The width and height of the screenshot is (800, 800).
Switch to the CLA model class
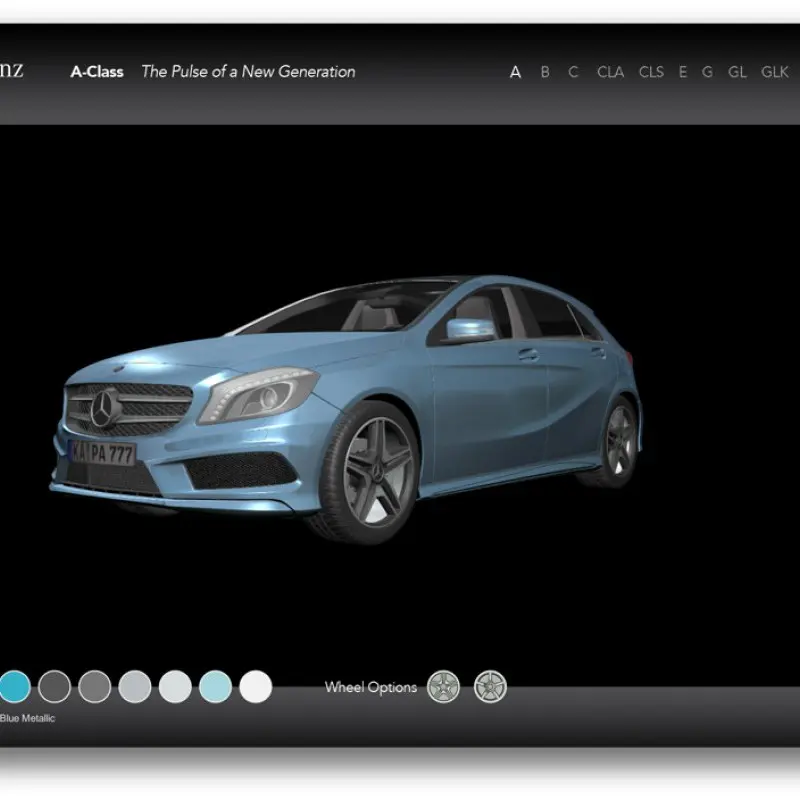coord(610,72)
